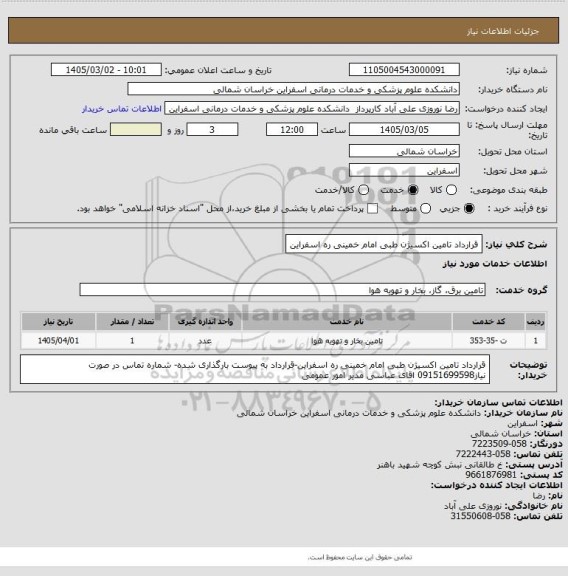Click the empty remaining hours field
568x576 pixels.
[136, 130]
